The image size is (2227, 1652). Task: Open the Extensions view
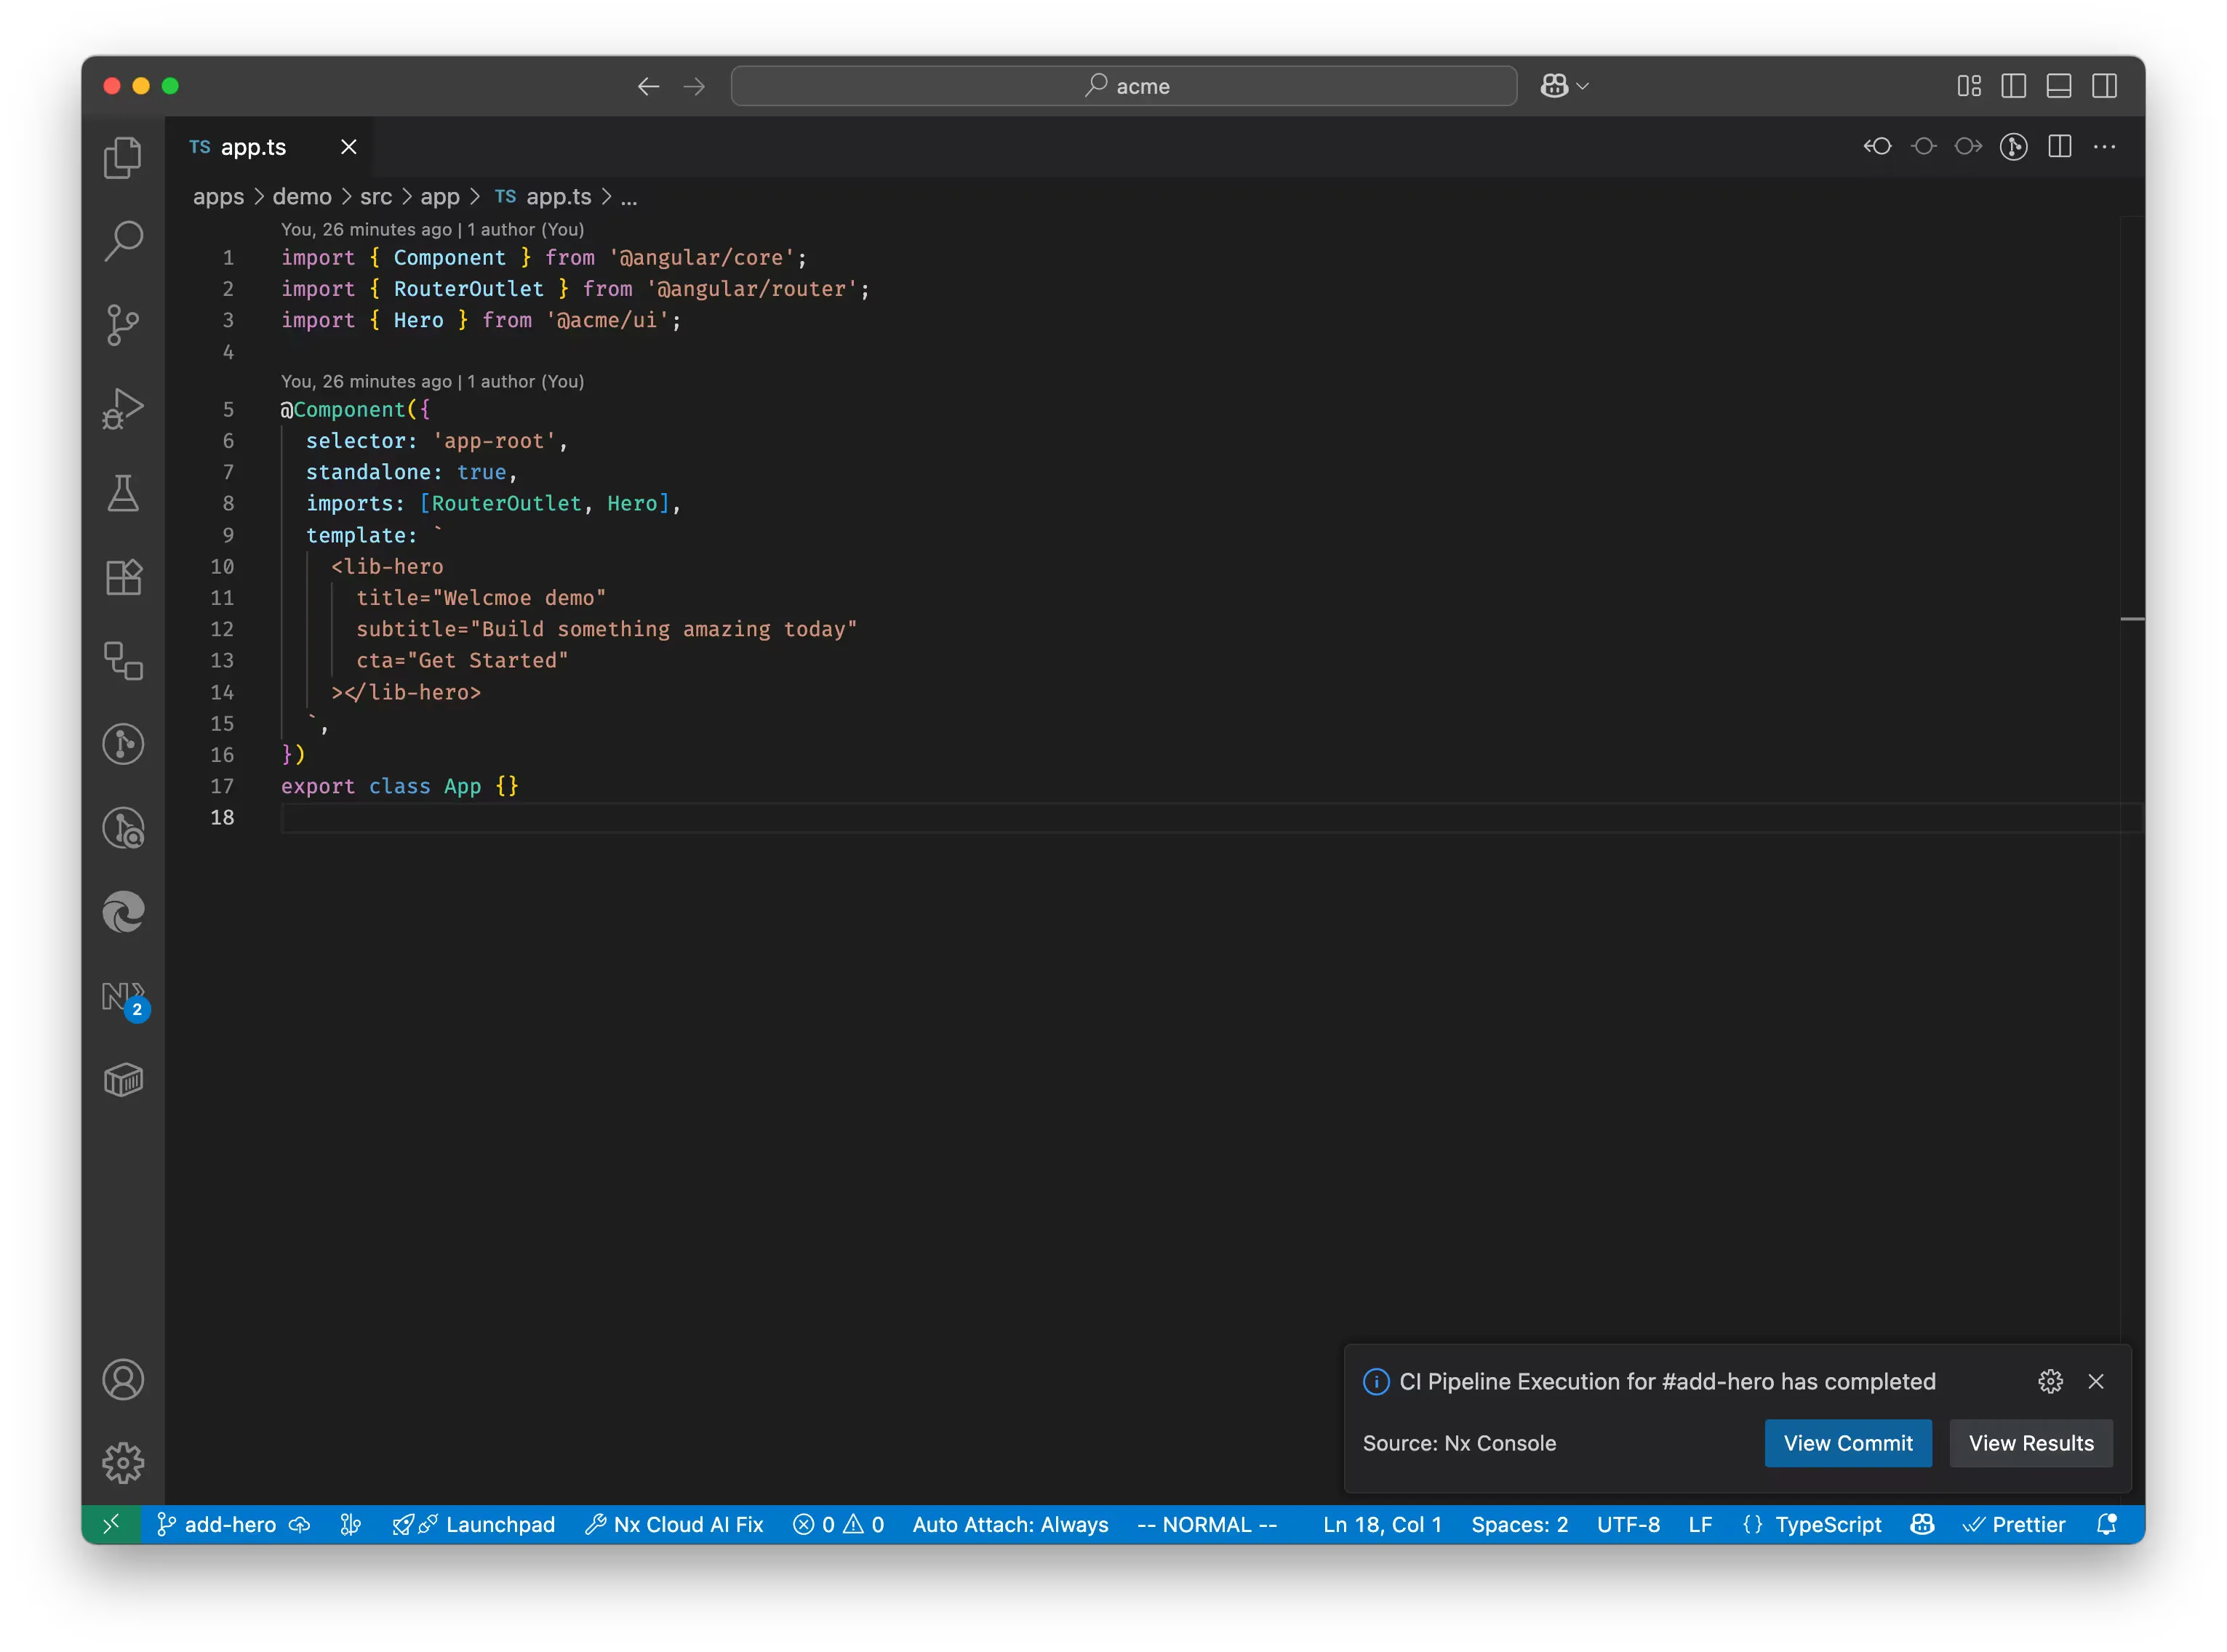pyautogui.click(x=123, y=577)
